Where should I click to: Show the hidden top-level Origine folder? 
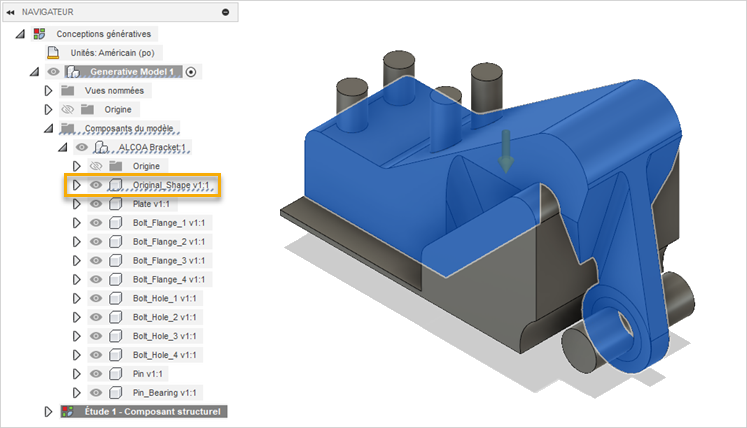[68, 110]
